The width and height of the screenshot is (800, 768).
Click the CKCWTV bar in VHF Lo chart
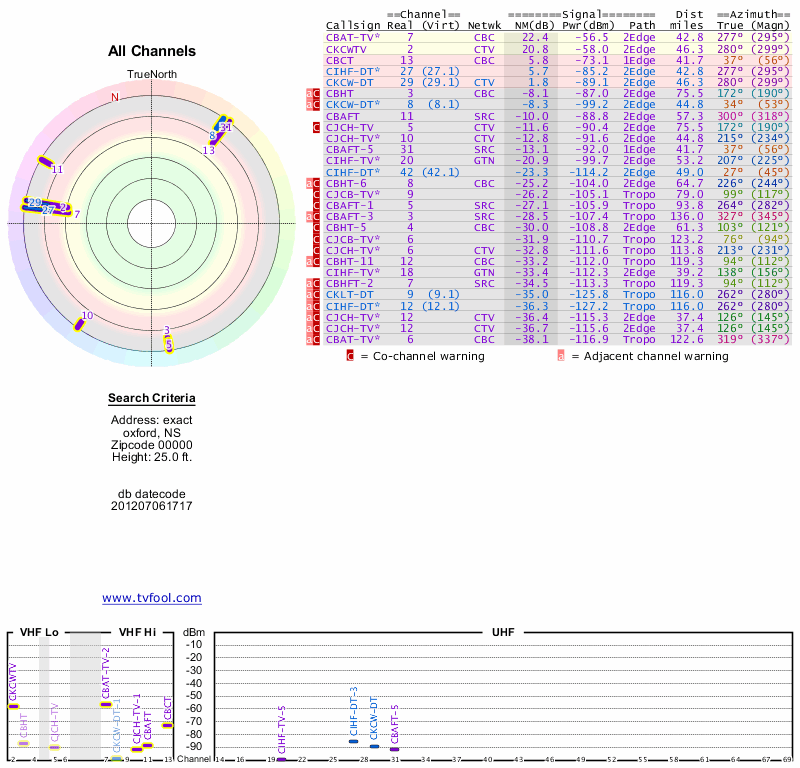point(13,706)
